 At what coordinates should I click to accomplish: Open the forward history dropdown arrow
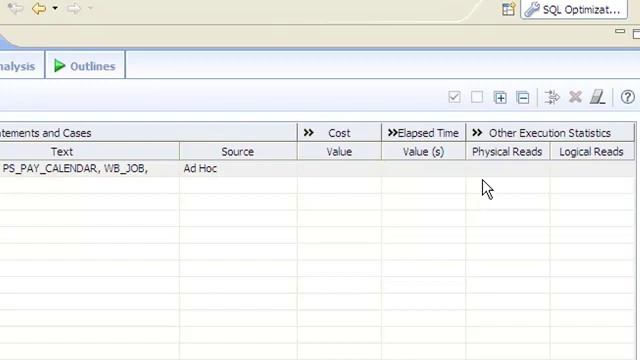(x=90, y=8)
